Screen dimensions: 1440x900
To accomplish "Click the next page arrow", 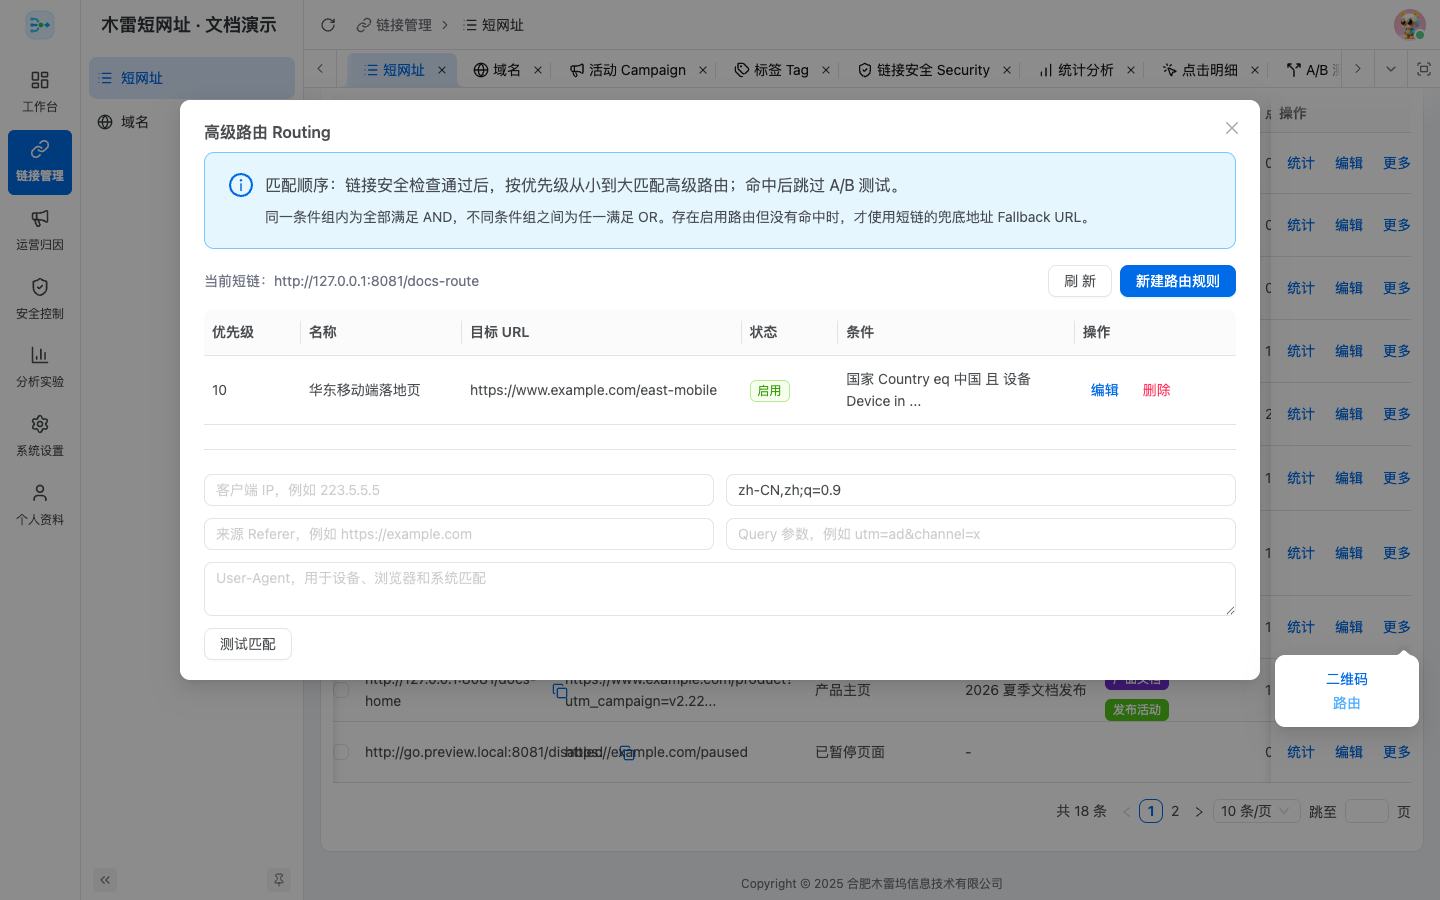I will [1199, 811].
